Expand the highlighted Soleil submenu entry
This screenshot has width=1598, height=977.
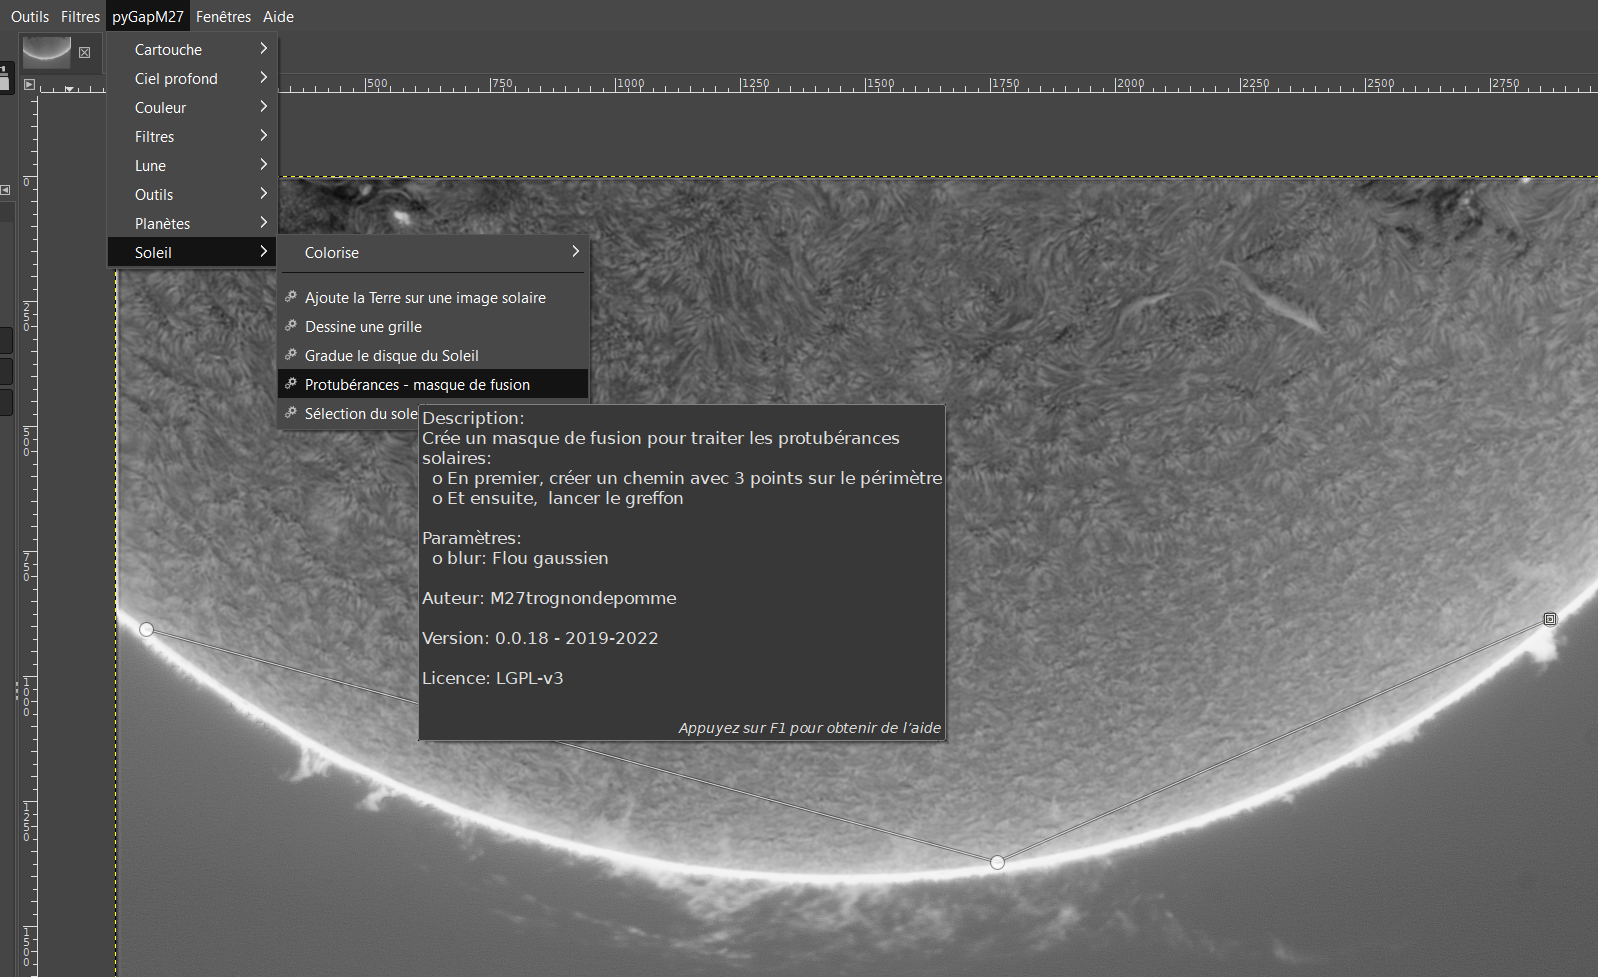[x=191, y=252]
